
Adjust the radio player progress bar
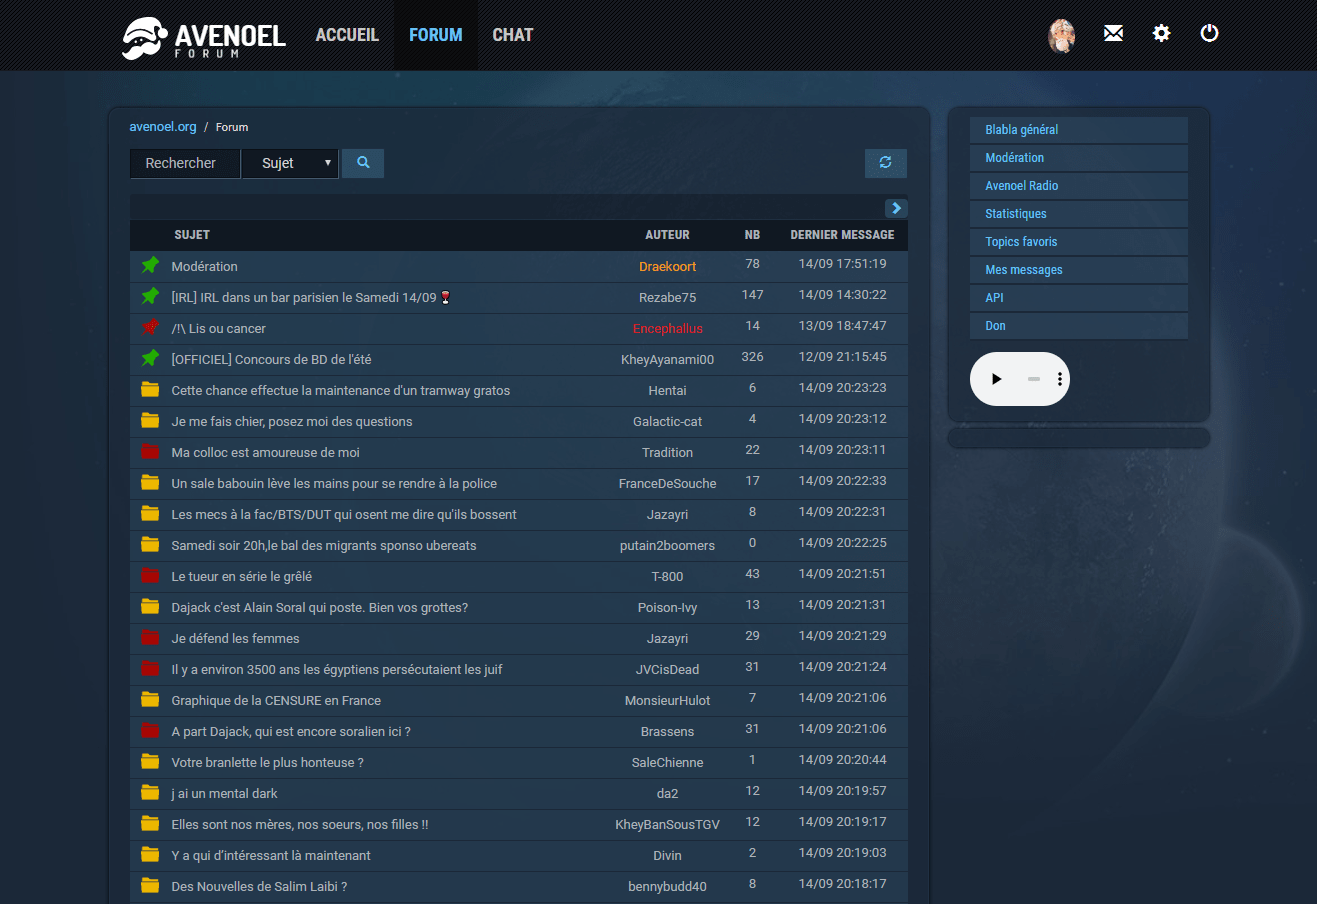[1034, 379]
